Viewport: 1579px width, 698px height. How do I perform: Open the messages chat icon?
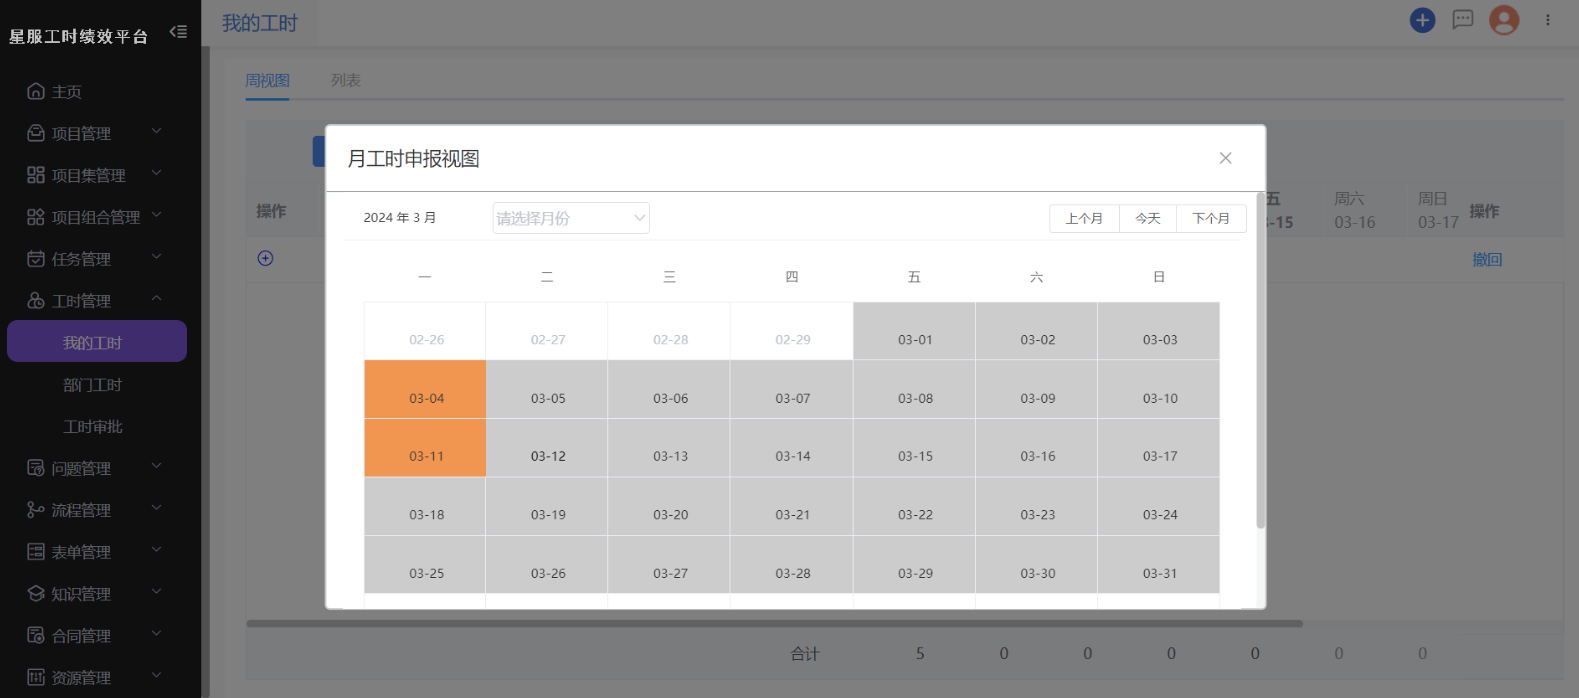tap(1463, 20)
